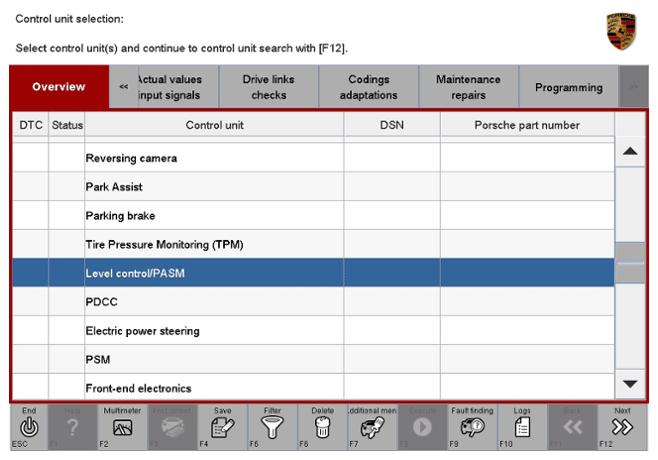658x460 pixels.
Task: Click the DTC column header
Action: [x=31, y=125]
